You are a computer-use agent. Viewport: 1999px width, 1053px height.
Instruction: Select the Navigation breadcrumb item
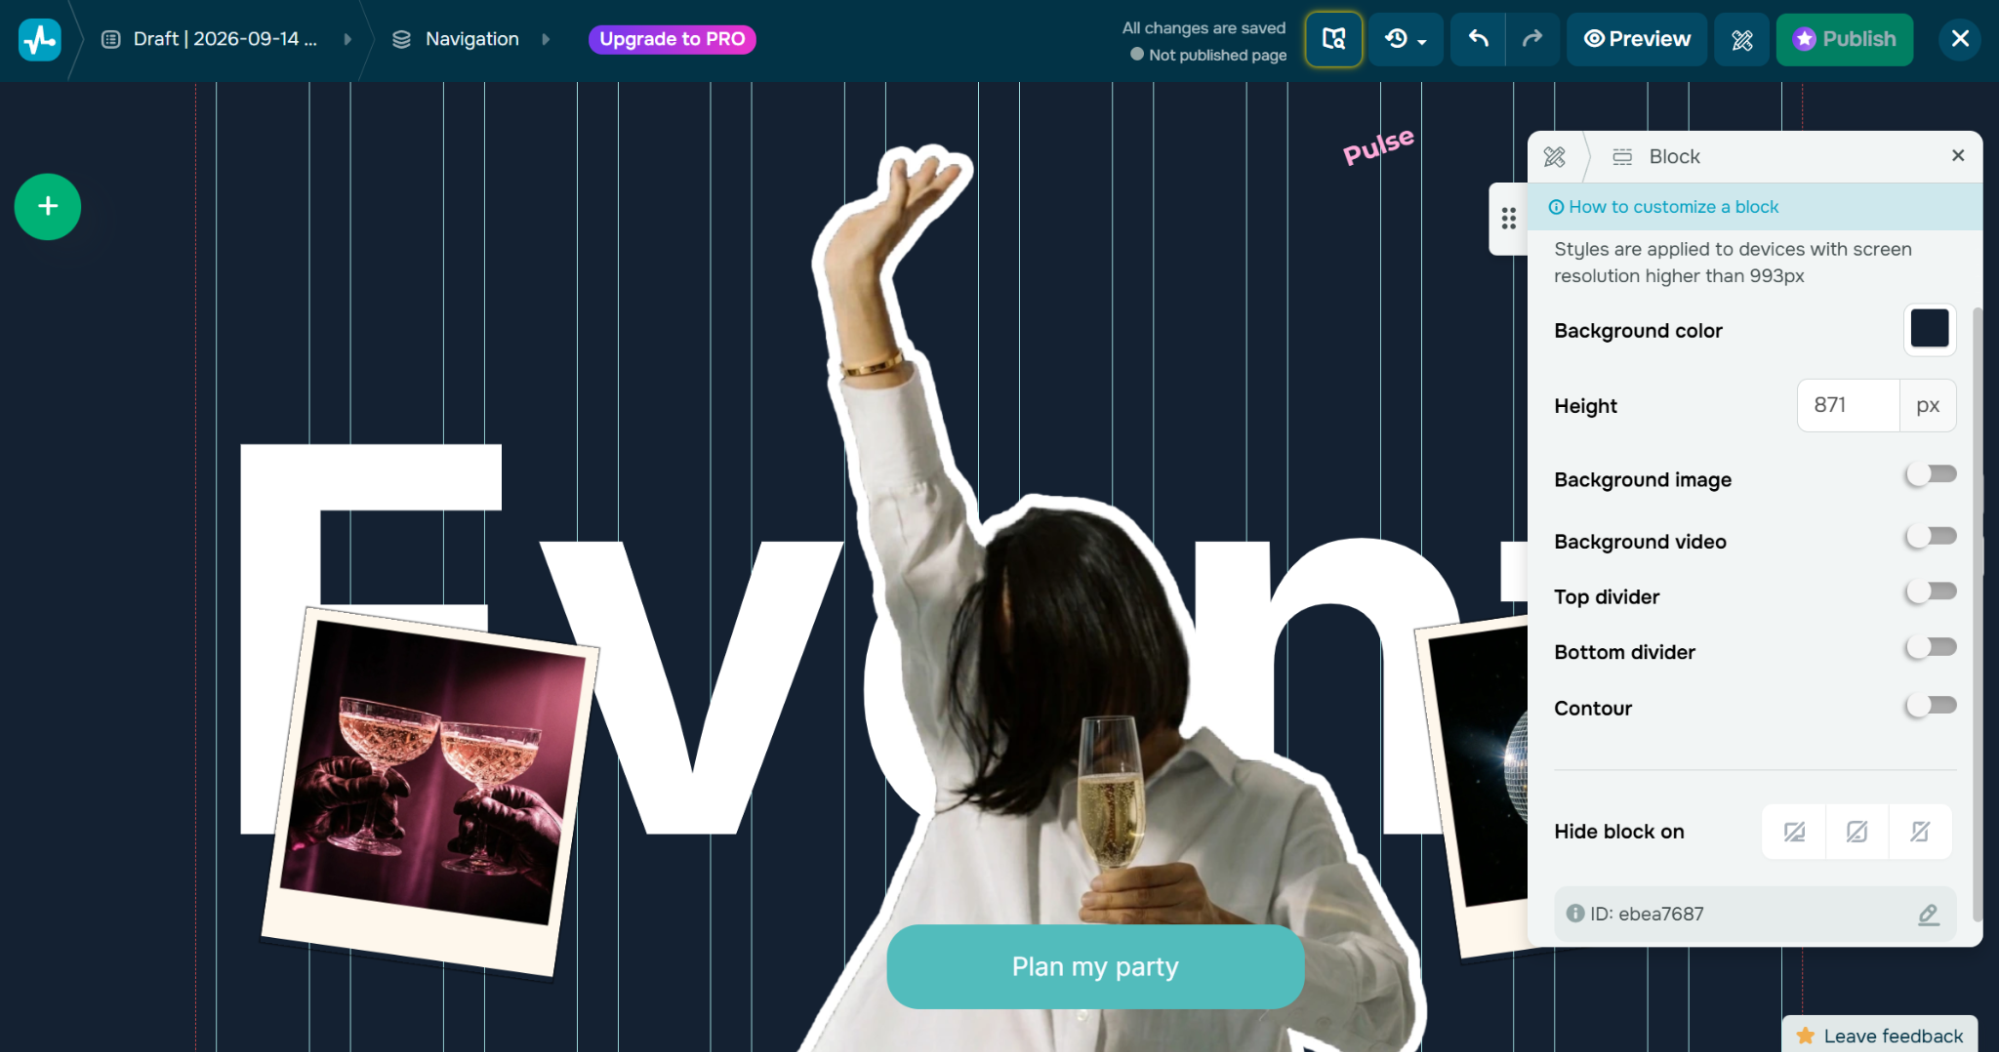[x=472, y=39]
